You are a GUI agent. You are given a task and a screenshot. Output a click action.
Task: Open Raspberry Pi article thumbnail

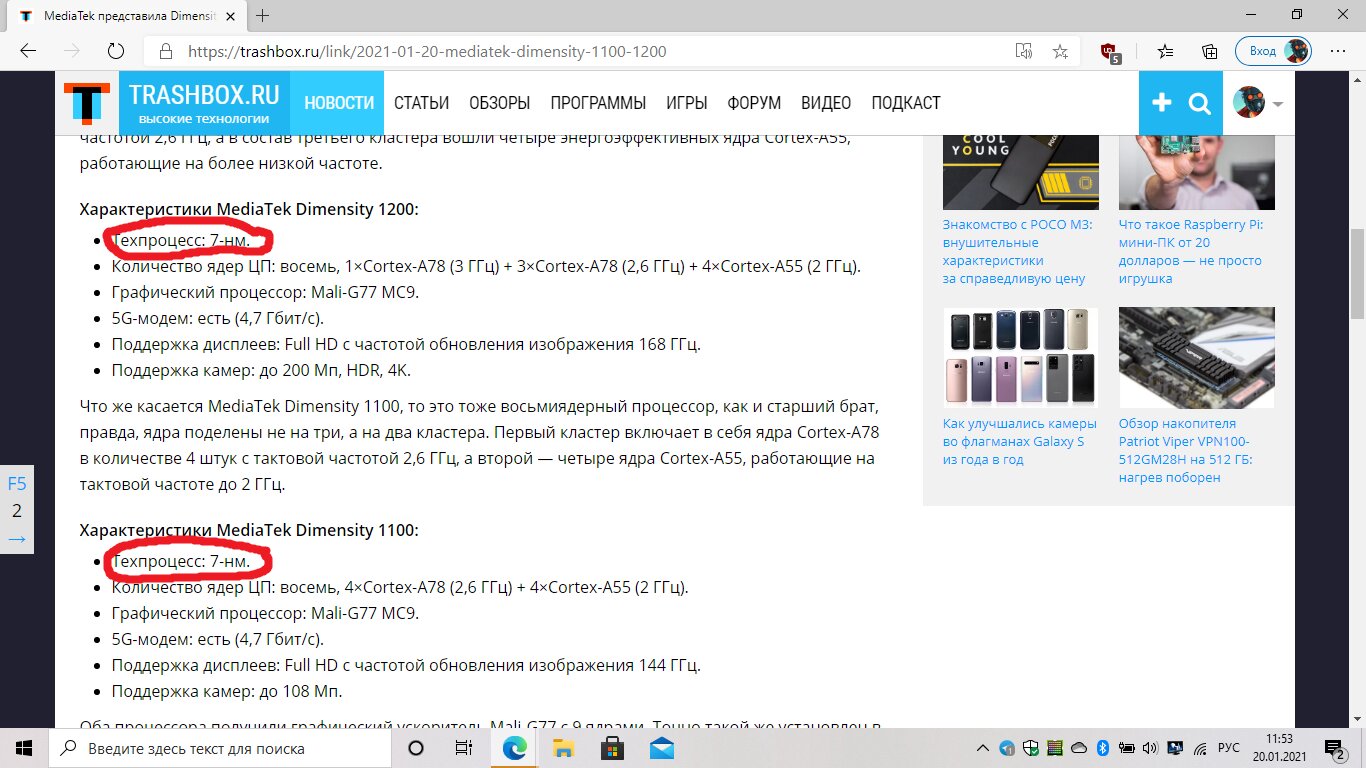coord(1197,172)
